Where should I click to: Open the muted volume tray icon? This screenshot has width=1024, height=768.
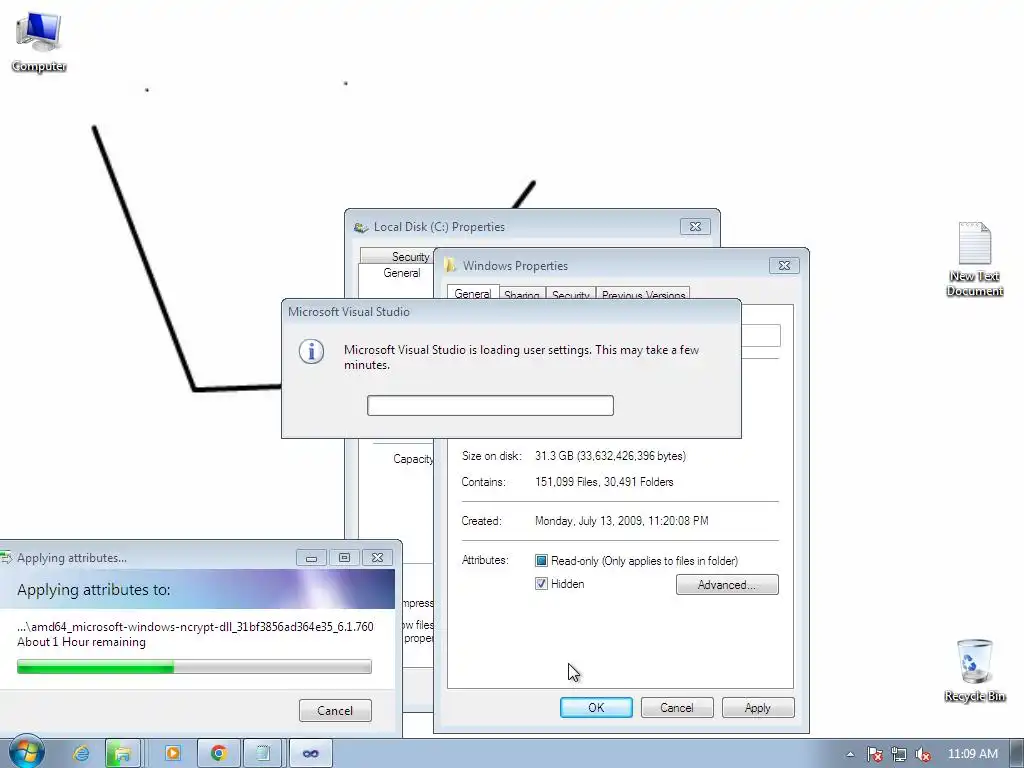click(x=923, y=754)
